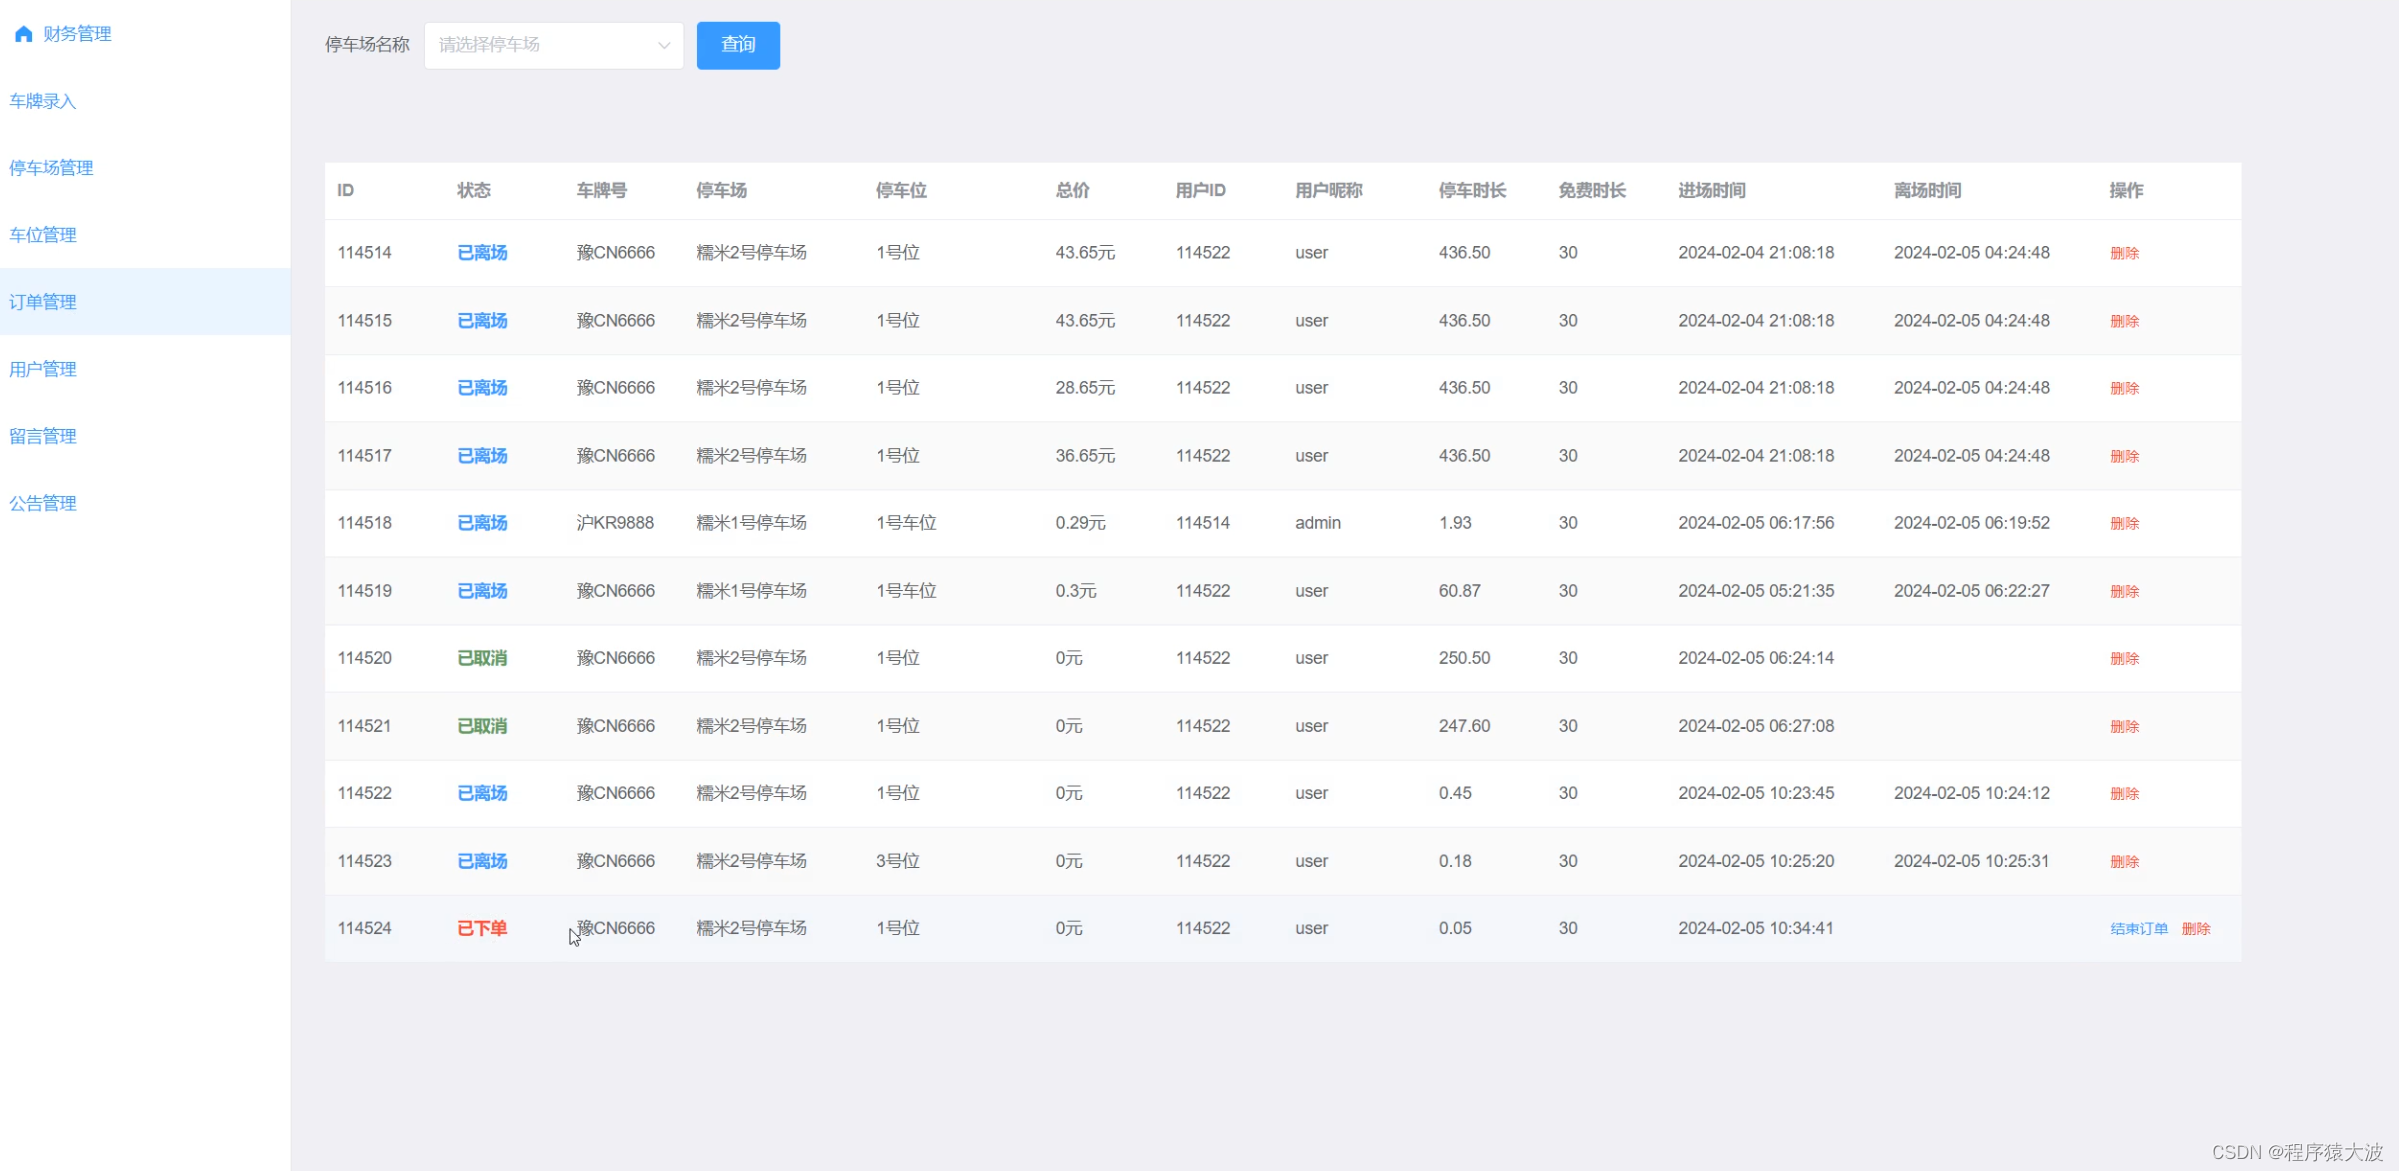Click the 已离场 status in row 114514

click(482, 253)
